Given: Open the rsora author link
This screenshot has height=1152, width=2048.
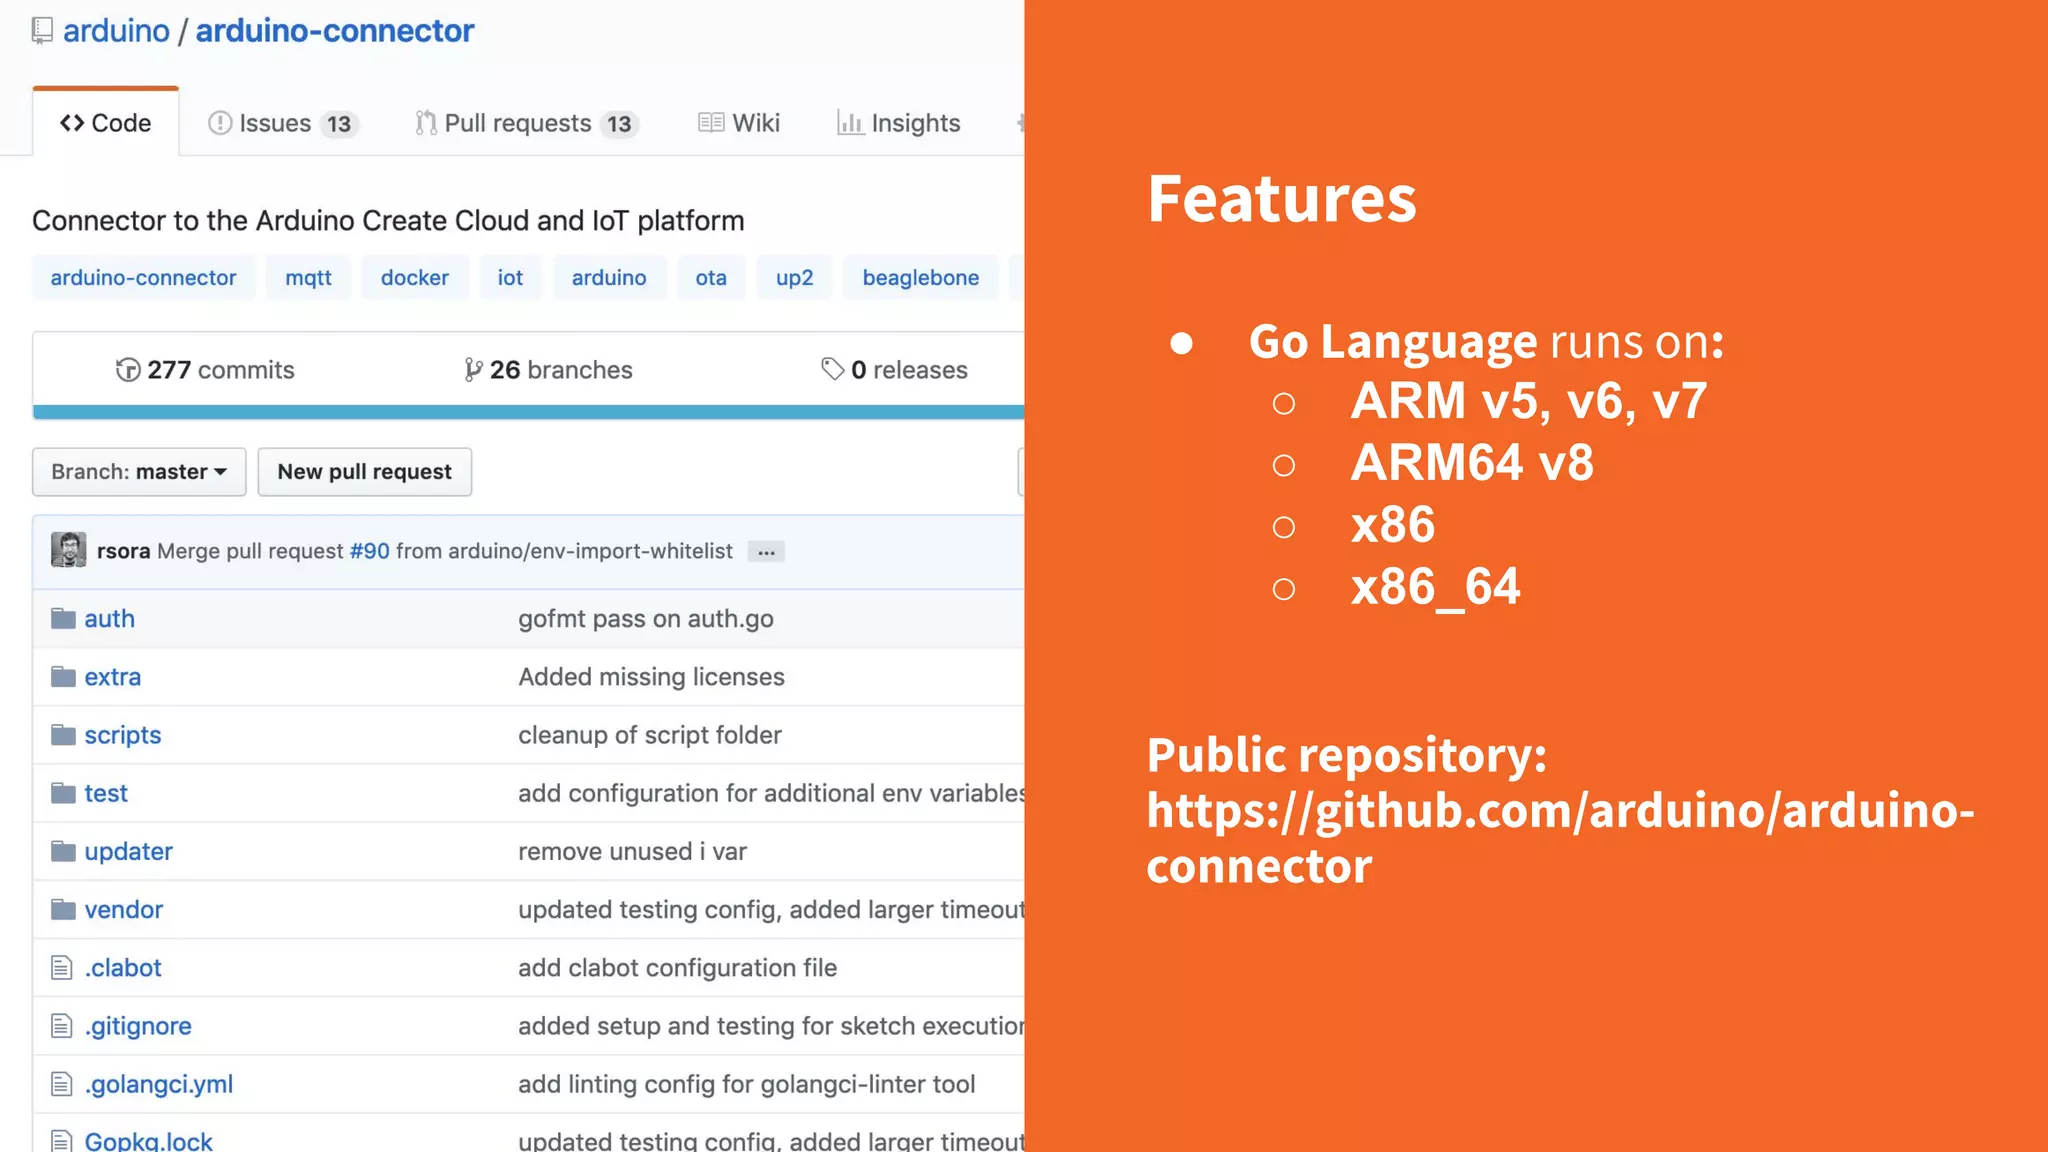Looking at the screenshot, I should (x=123, y=551).
